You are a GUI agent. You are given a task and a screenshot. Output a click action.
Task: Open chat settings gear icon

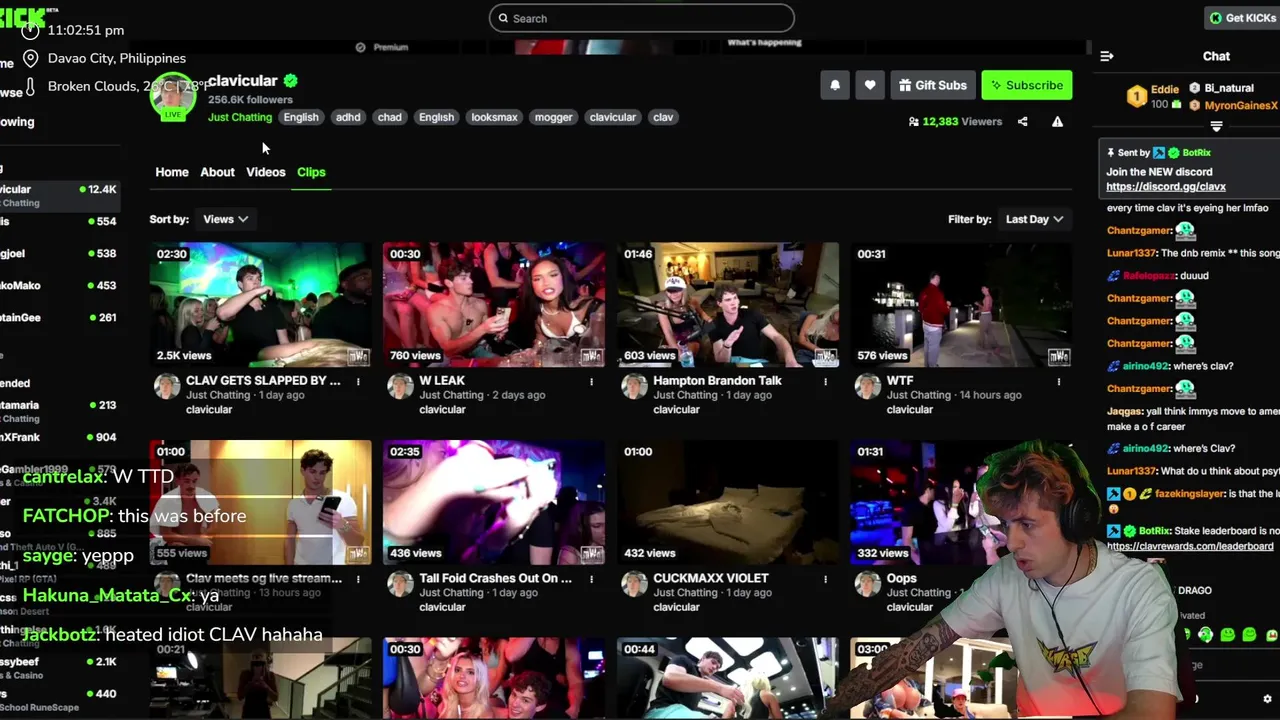click(x=1268, y=699)
